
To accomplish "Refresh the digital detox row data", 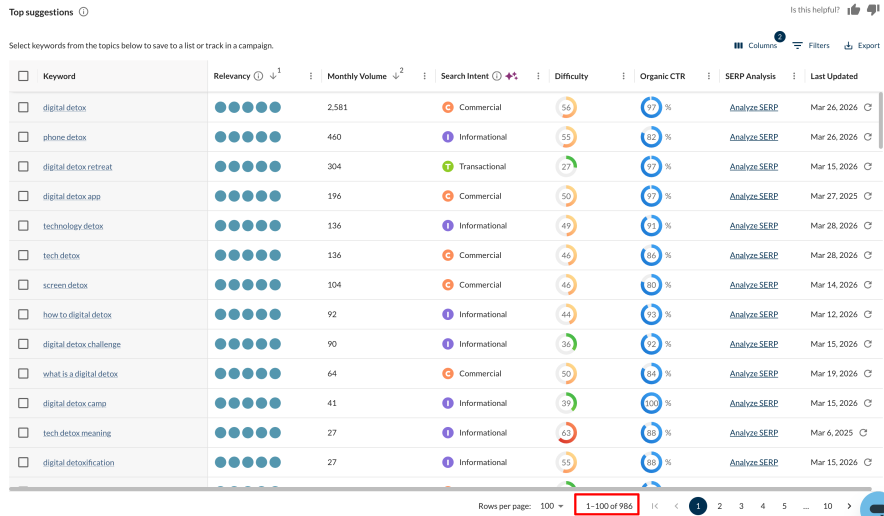I will [x=868, y=107].
